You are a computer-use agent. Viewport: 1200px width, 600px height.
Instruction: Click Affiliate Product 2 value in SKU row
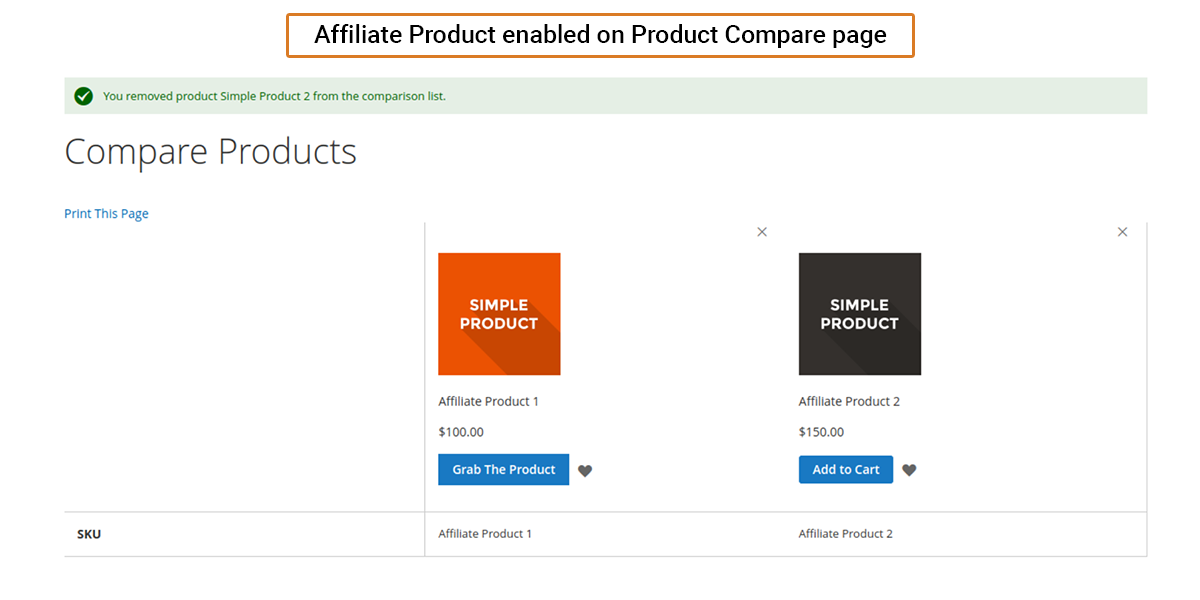pos(845,534)
